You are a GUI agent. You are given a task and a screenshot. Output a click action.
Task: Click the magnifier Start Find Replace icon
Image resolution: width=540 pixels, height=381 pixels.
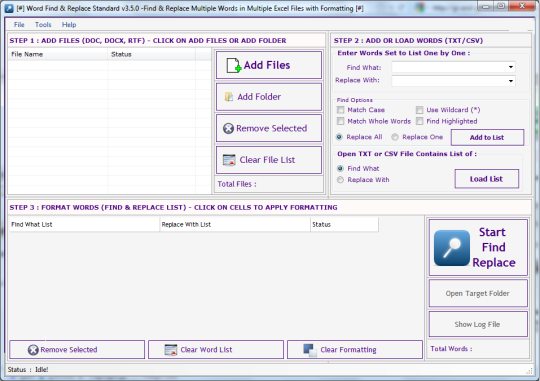click(x=452, y=248)
